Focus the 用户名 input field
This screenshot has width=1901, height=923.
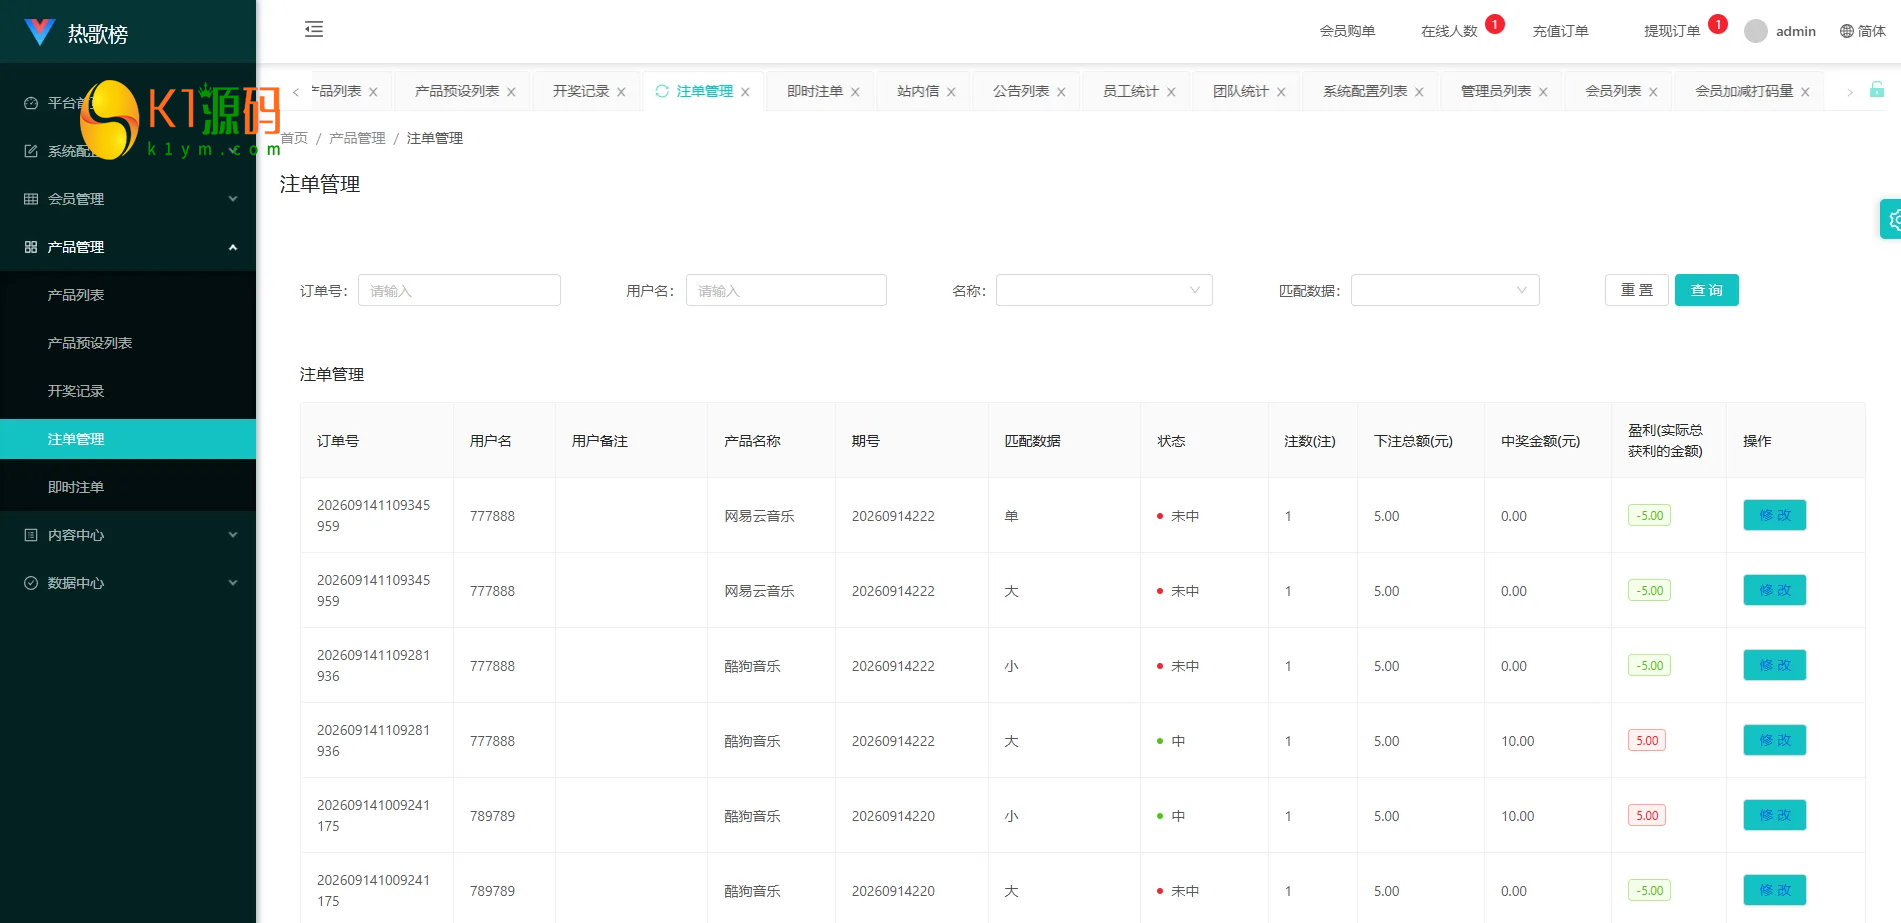[x=786, y=290]
